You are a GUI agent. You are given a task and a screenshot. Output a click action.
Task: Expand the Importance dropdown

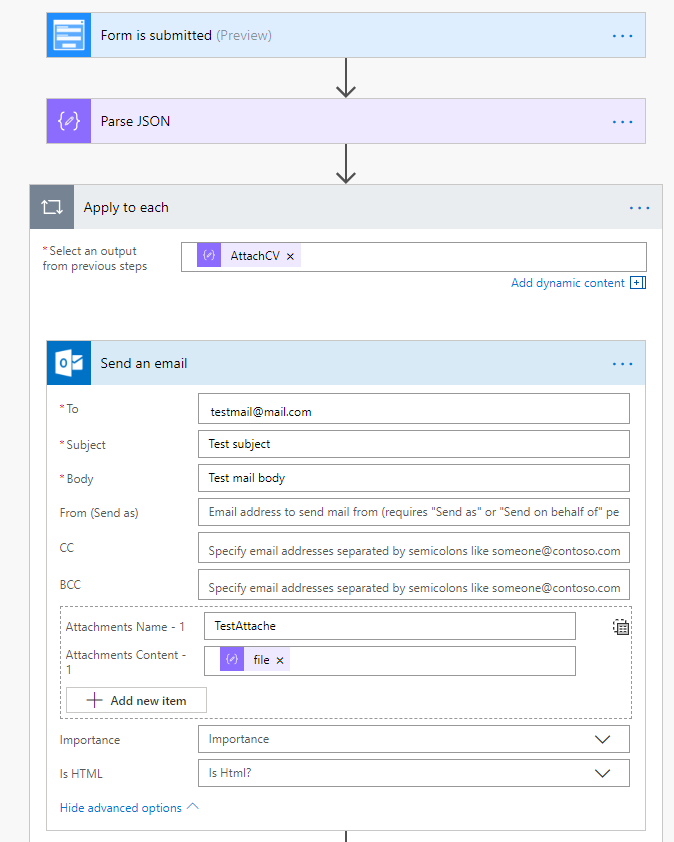coord(602,739)
